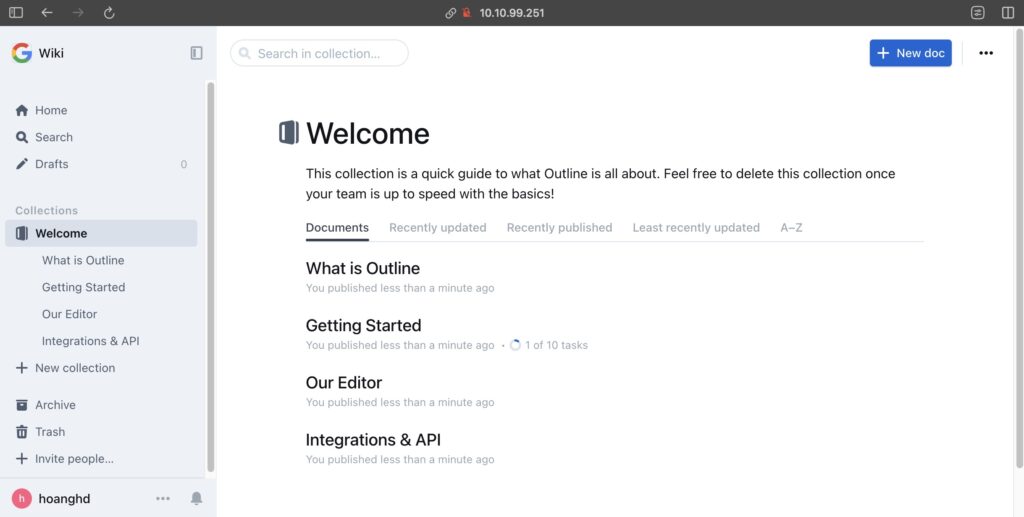Switch to Recently published tab
The width and height of the screenshot is (1024, 517).
tap(560, 228)
